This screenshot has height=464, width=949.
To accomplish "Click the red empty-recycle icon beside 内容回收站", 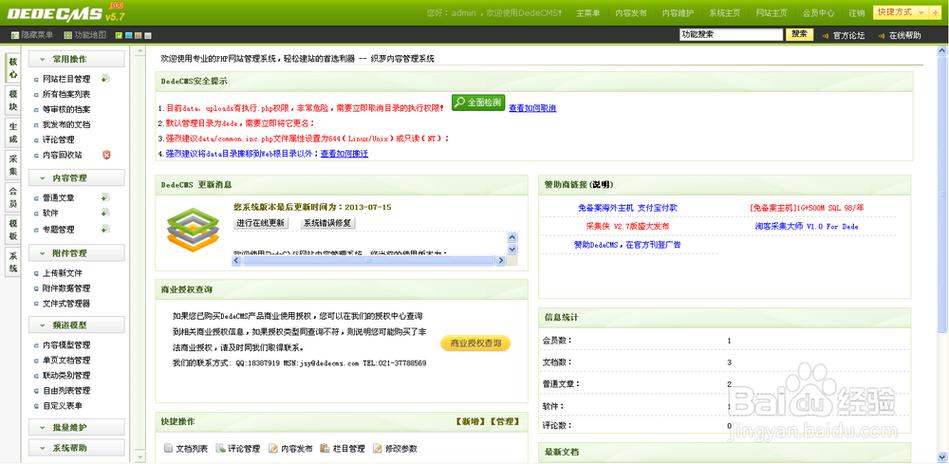I will coord(106,155).
